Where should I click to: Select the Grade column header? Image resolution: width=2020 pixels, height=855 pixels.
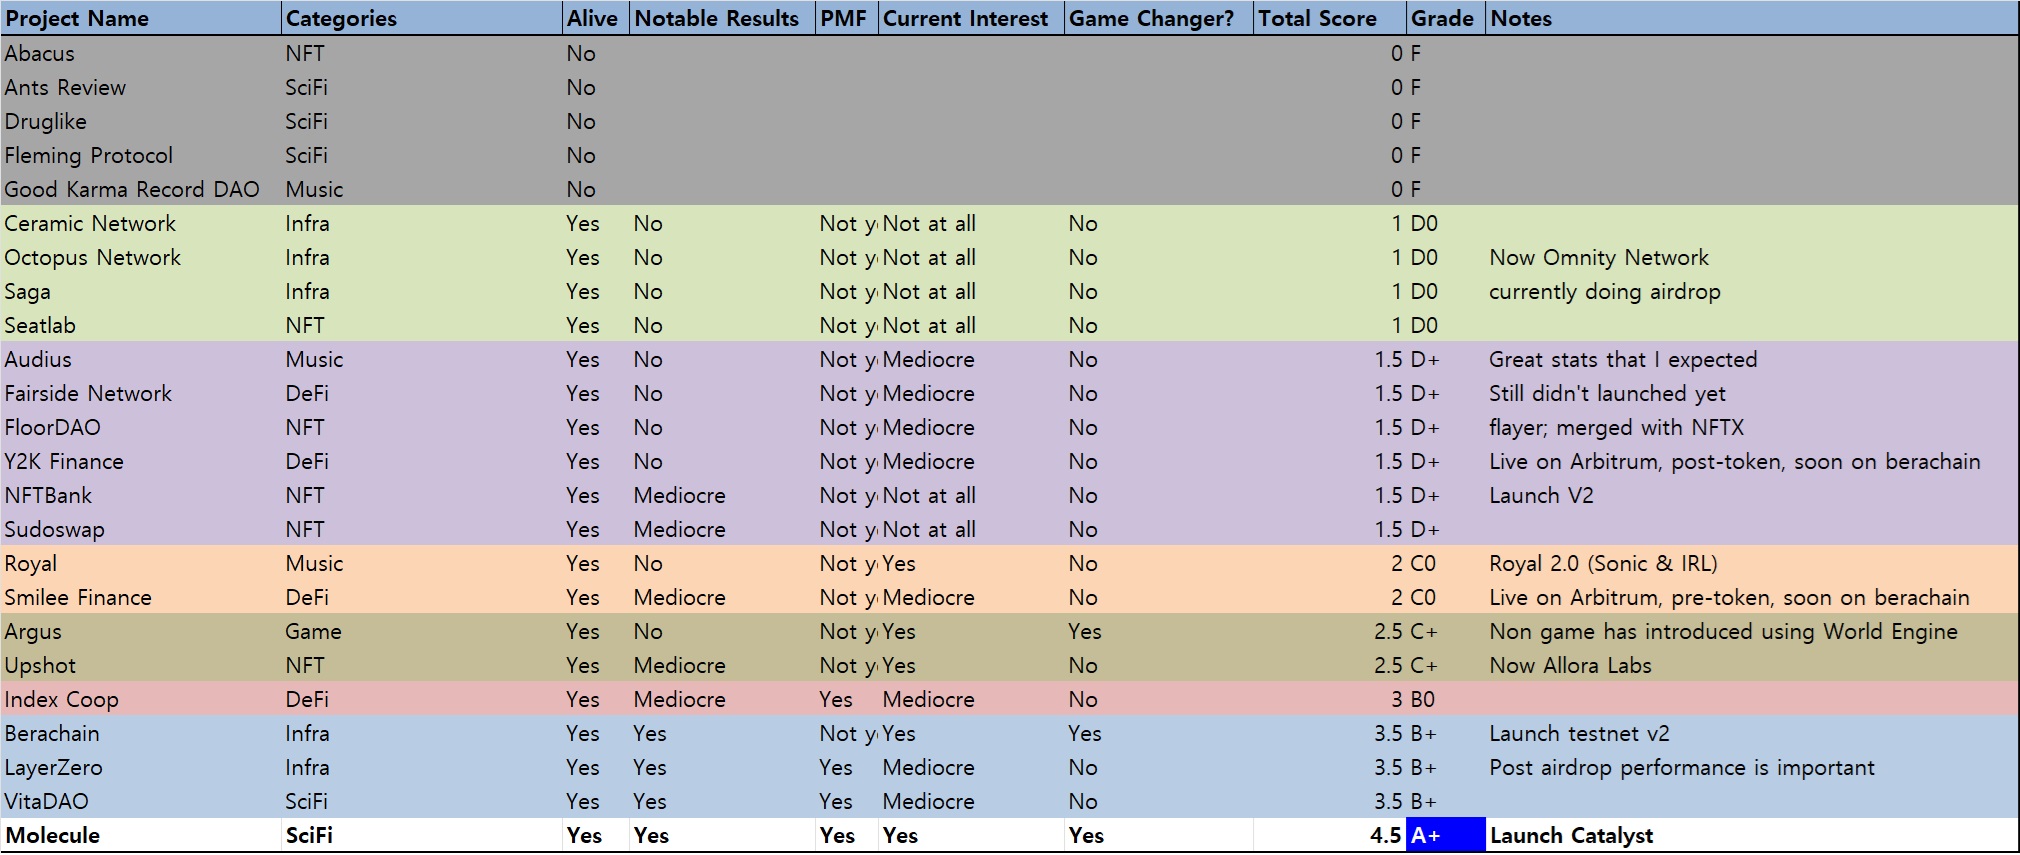pos(1445,18)
